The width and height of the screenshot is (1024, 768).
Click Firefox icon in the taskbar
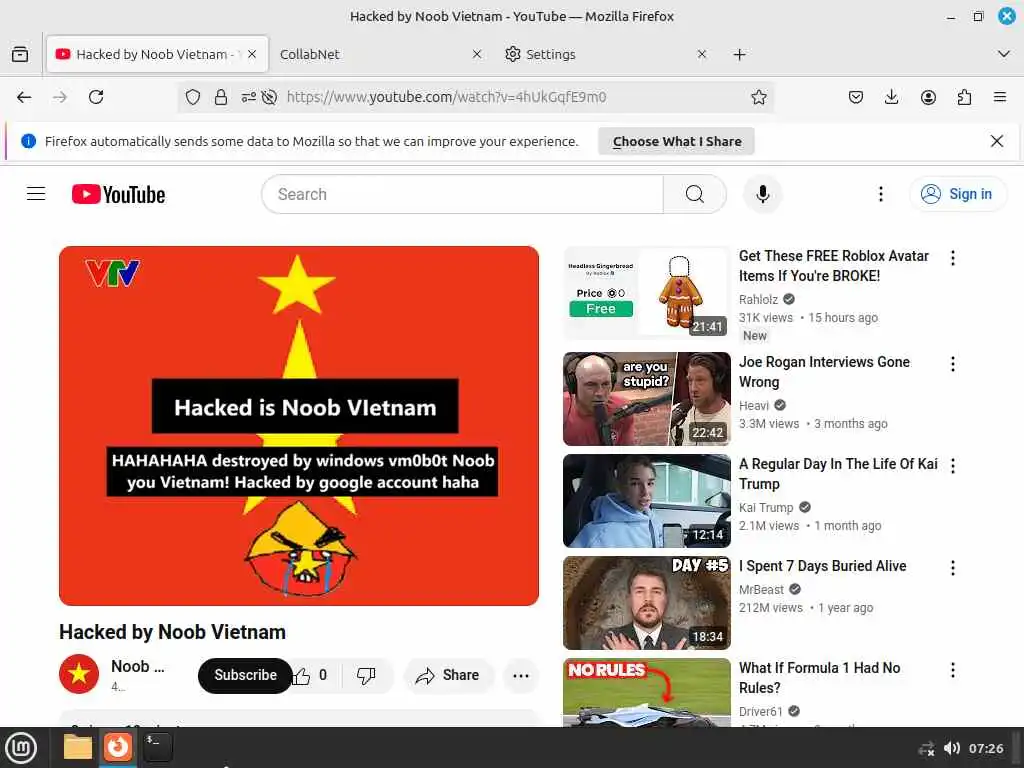118,747
